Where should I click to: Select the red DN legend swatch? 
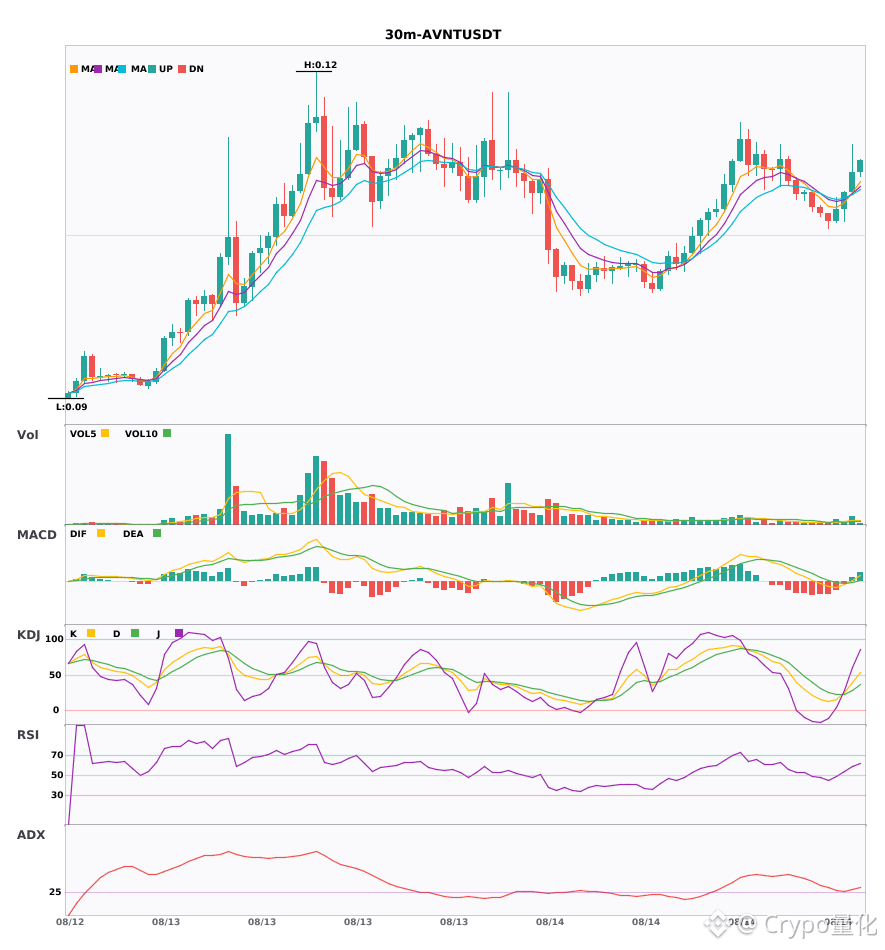(182, 69)
